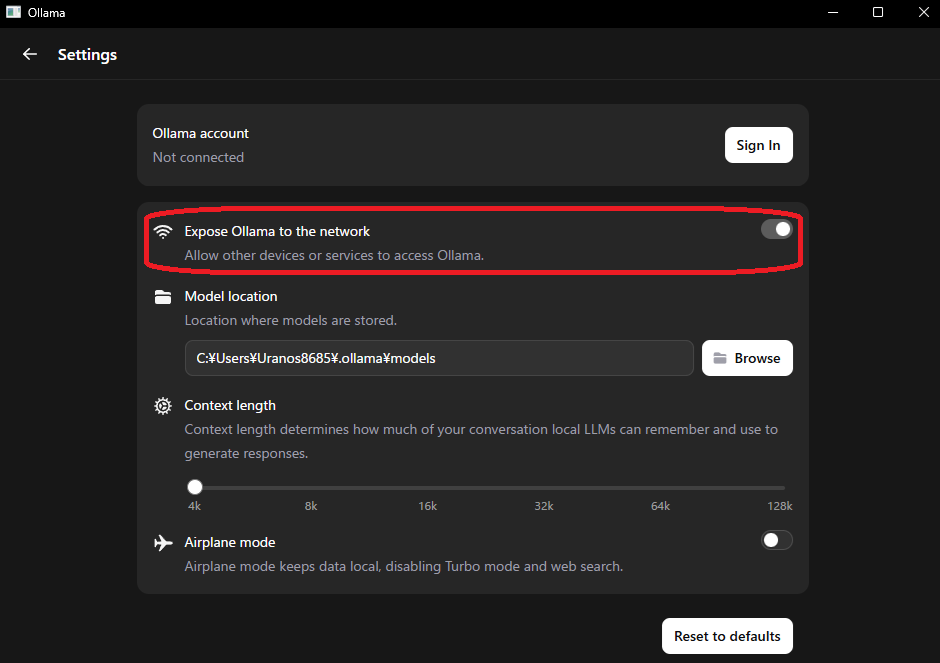Click the Airplane mode plane icon
The height and width of the screenshot is (663, 940).
click(x=163, y=543)
